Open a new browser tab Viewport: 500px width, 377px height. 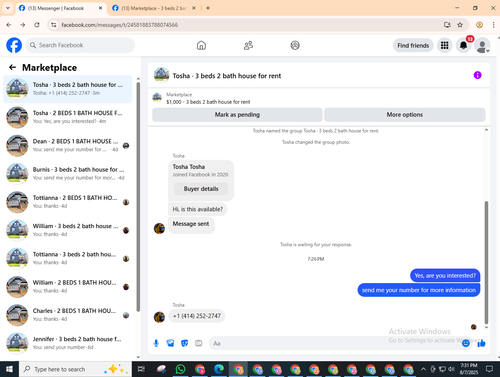click(x=208, y=8)
